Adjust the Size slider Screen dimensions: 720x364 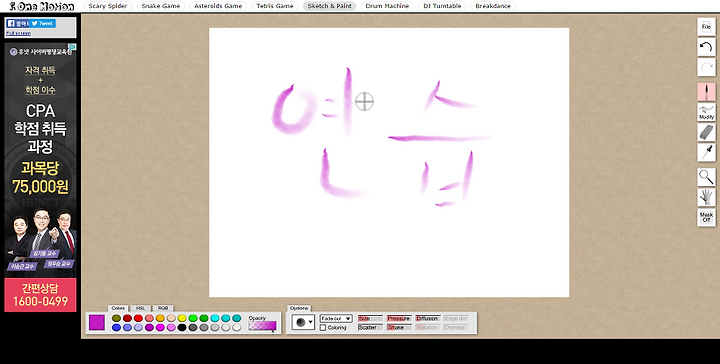[x=370, y=318]
